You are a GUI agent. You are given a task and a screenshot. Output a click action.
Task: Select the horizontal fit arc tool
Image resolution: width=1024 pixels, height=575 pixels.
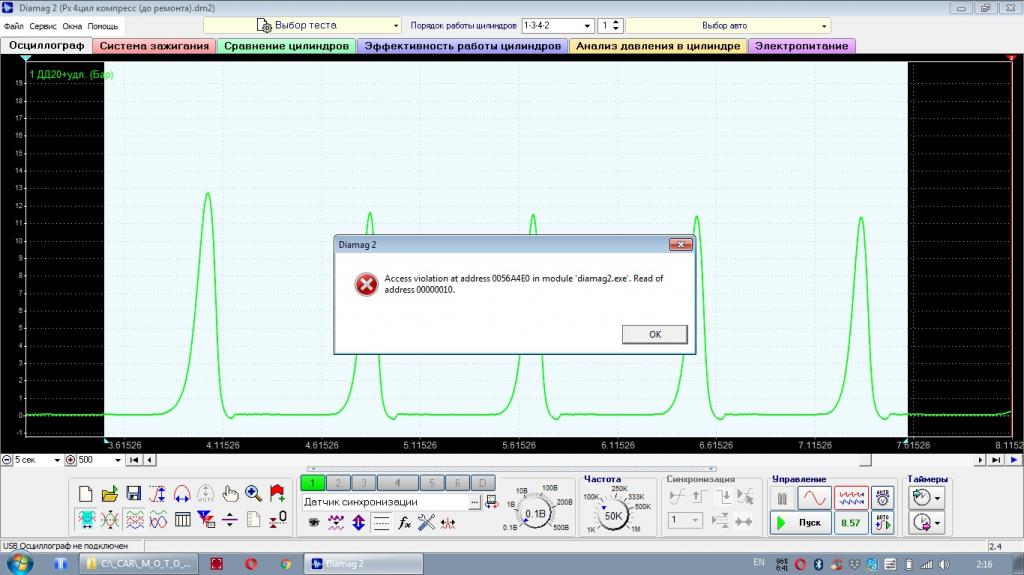coord(182,493)
